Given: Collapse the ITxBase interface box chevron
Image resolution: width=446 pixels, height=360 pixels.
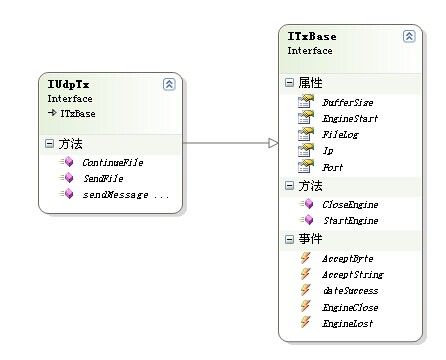Looking at the screenshot, I should tap(409, 36).
